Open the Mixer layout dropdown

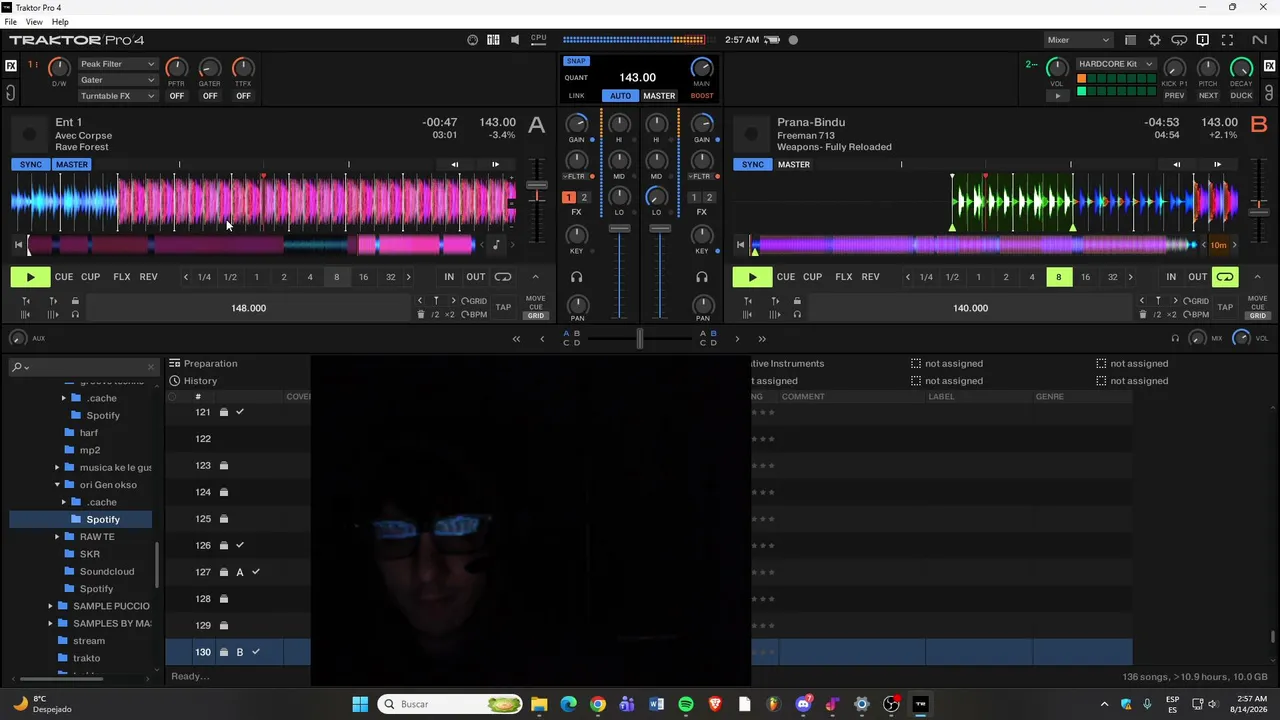(1078, 40)
